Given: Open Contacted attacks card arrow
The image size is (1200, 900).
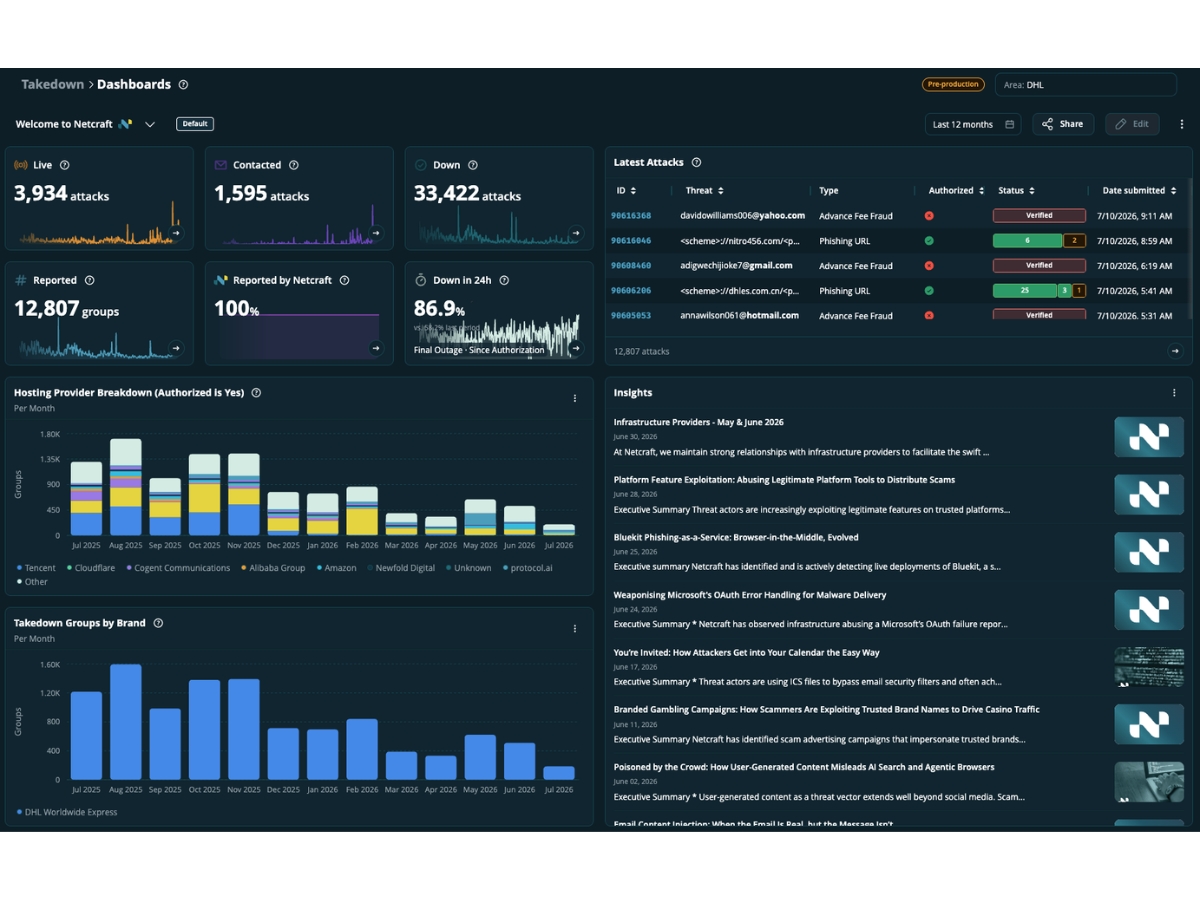Looking at the screenshot, I should 376,233.
